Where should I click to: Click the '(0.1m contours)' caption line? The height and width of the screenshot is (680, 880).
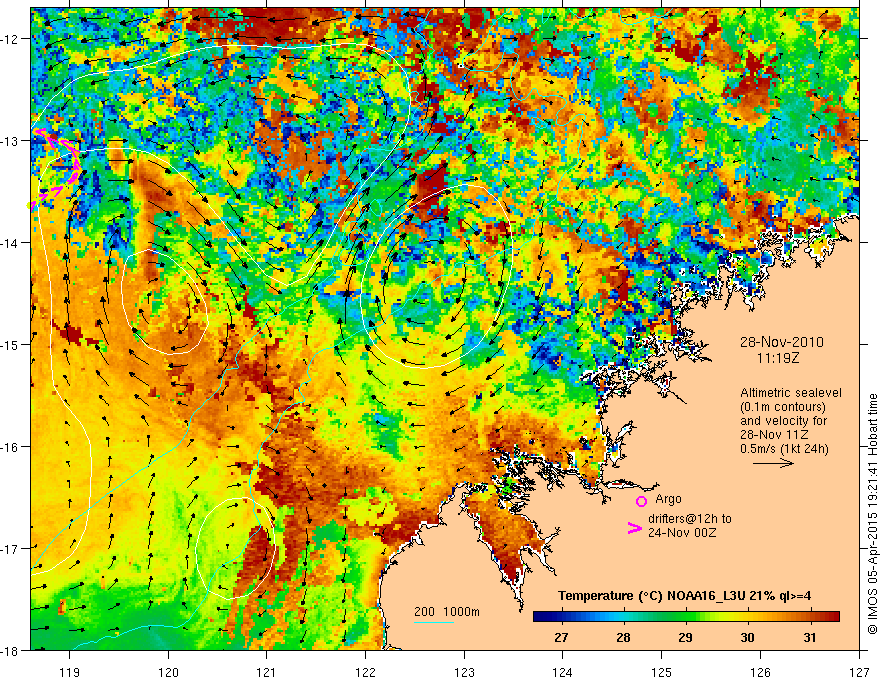[x=783, y=407]
